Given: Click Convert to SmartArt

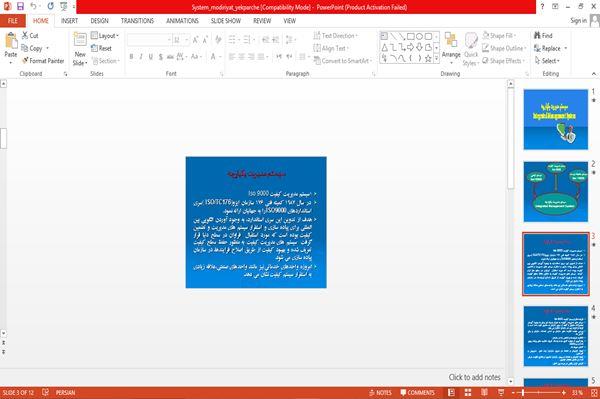Looking at the screenshot, I should [x=342, y=61].
